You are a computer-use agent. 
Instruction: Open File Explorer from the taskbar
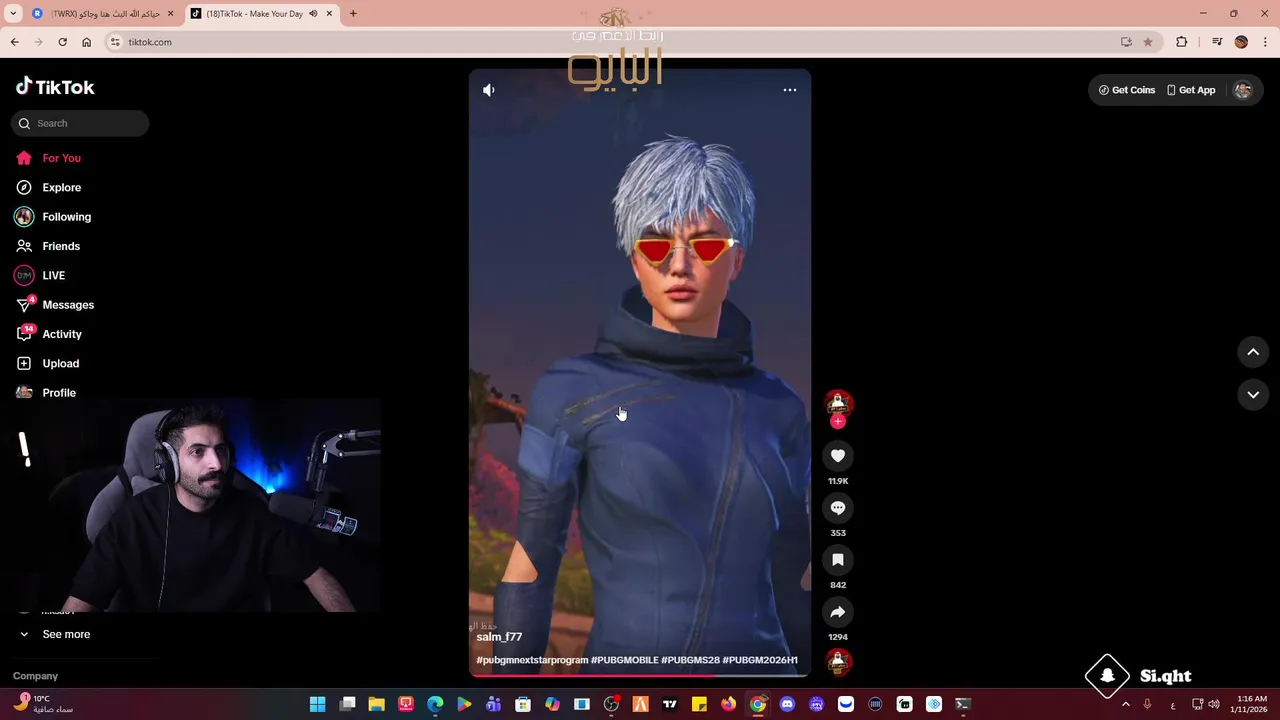[376, 705]
